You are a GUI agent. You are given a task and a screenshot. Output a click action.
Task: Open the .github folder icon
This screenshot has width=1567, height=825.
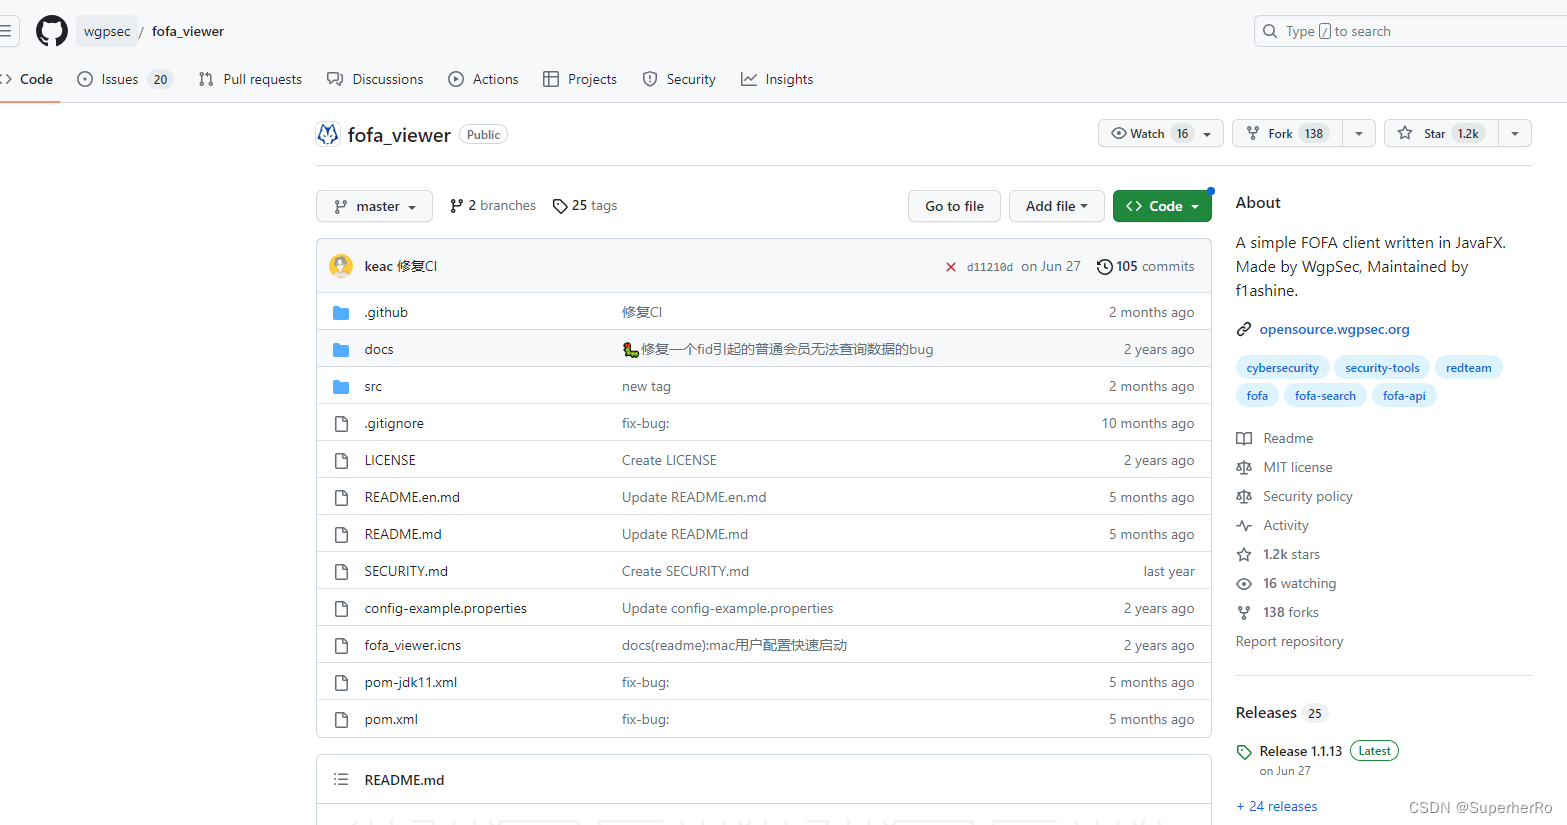pos(341,313)
